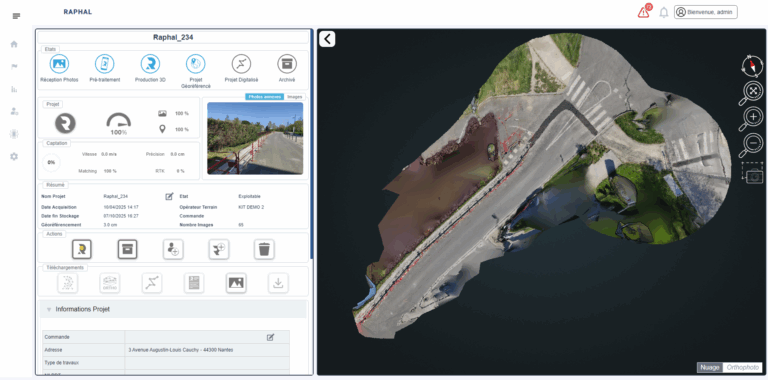The height and width of the screenshot is (380, 768).
Task: Collapse the Informations Projet section
Action: click(x=48, y=309)
